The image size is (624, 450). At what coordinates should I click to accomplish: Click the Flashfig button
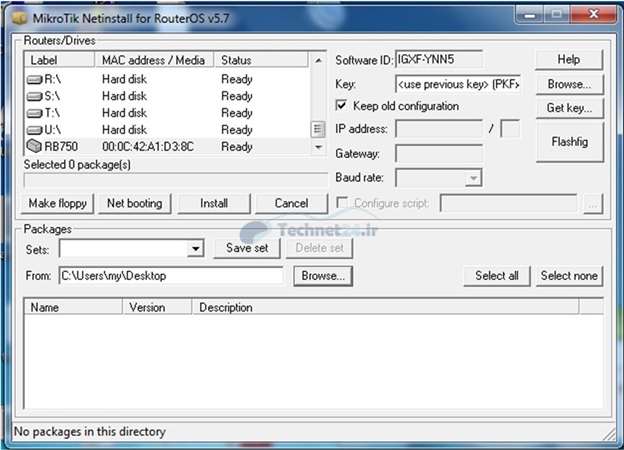(569, 142)
